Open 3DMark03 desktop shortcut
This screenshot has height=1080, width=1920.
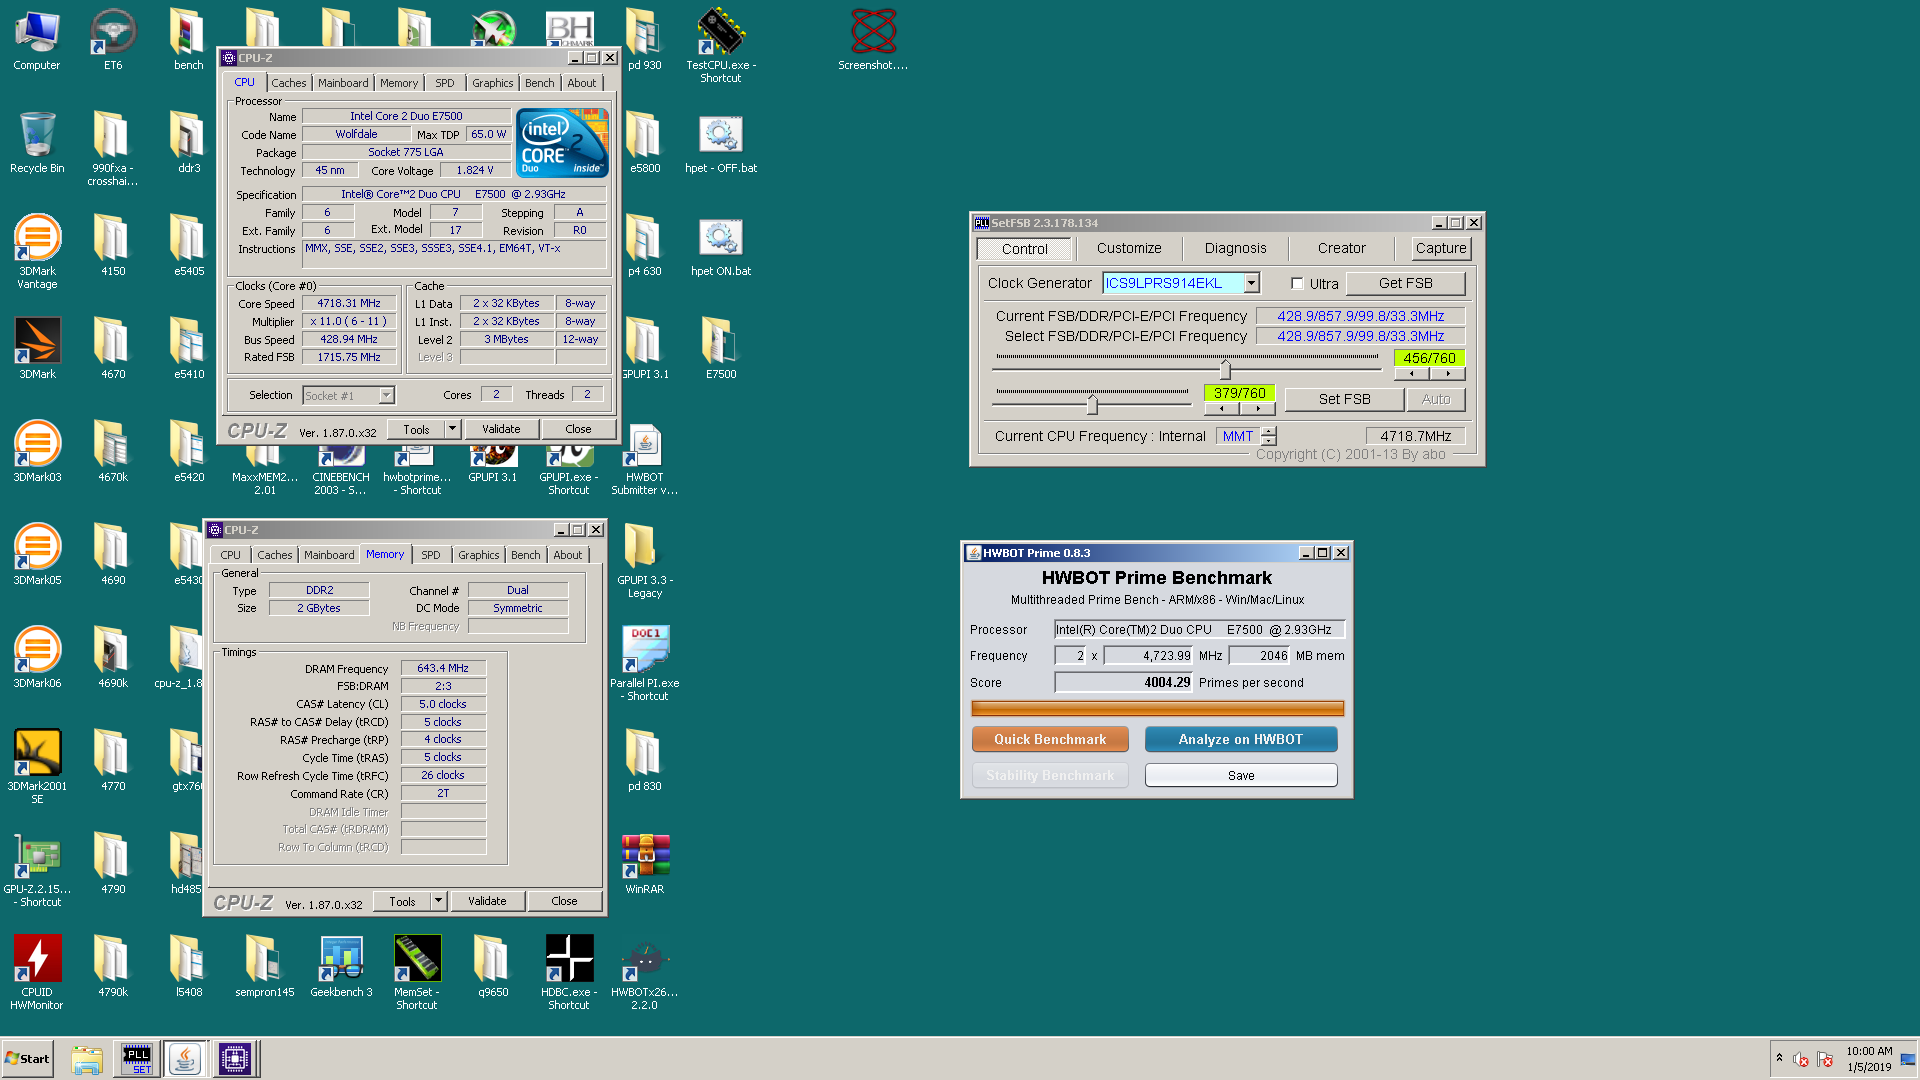(37, 452)
